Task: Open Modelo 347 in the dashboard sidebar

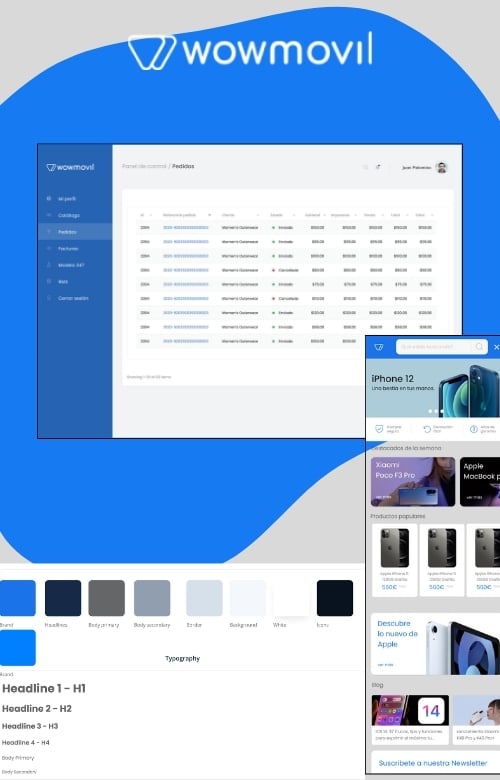Action: click(x=71, y=265)
